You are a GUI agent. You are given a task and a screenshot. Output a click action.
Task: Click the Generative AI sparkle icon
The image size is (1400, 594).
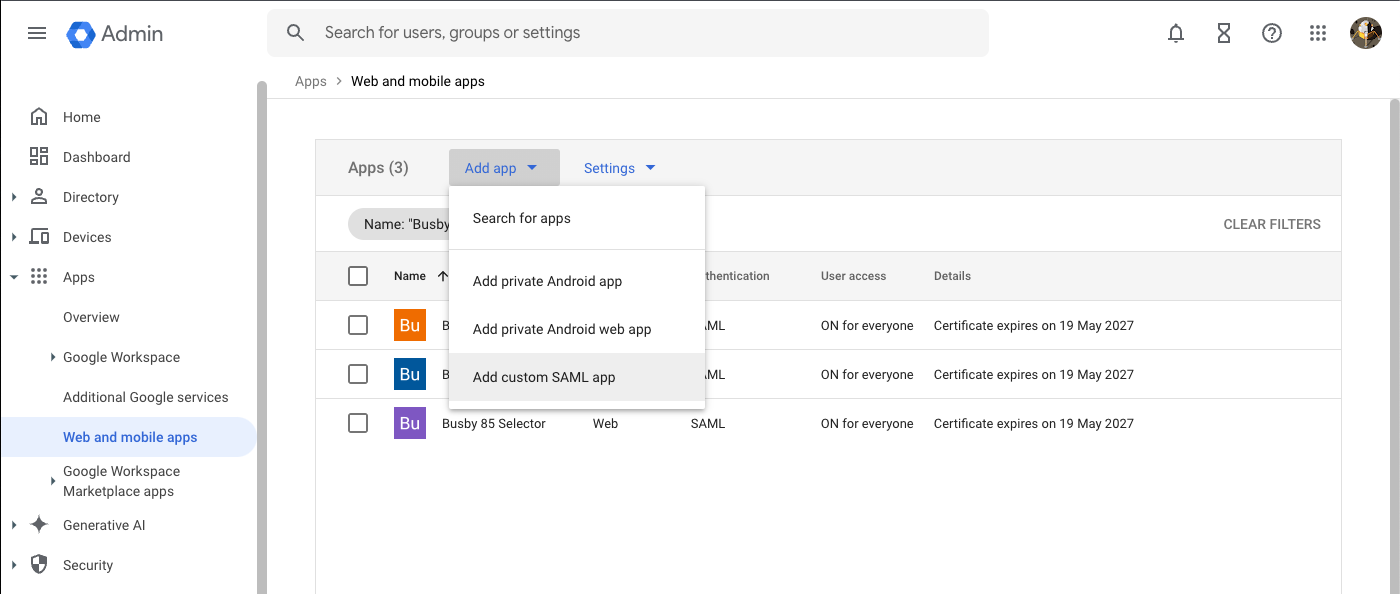[x=39, y=525]
